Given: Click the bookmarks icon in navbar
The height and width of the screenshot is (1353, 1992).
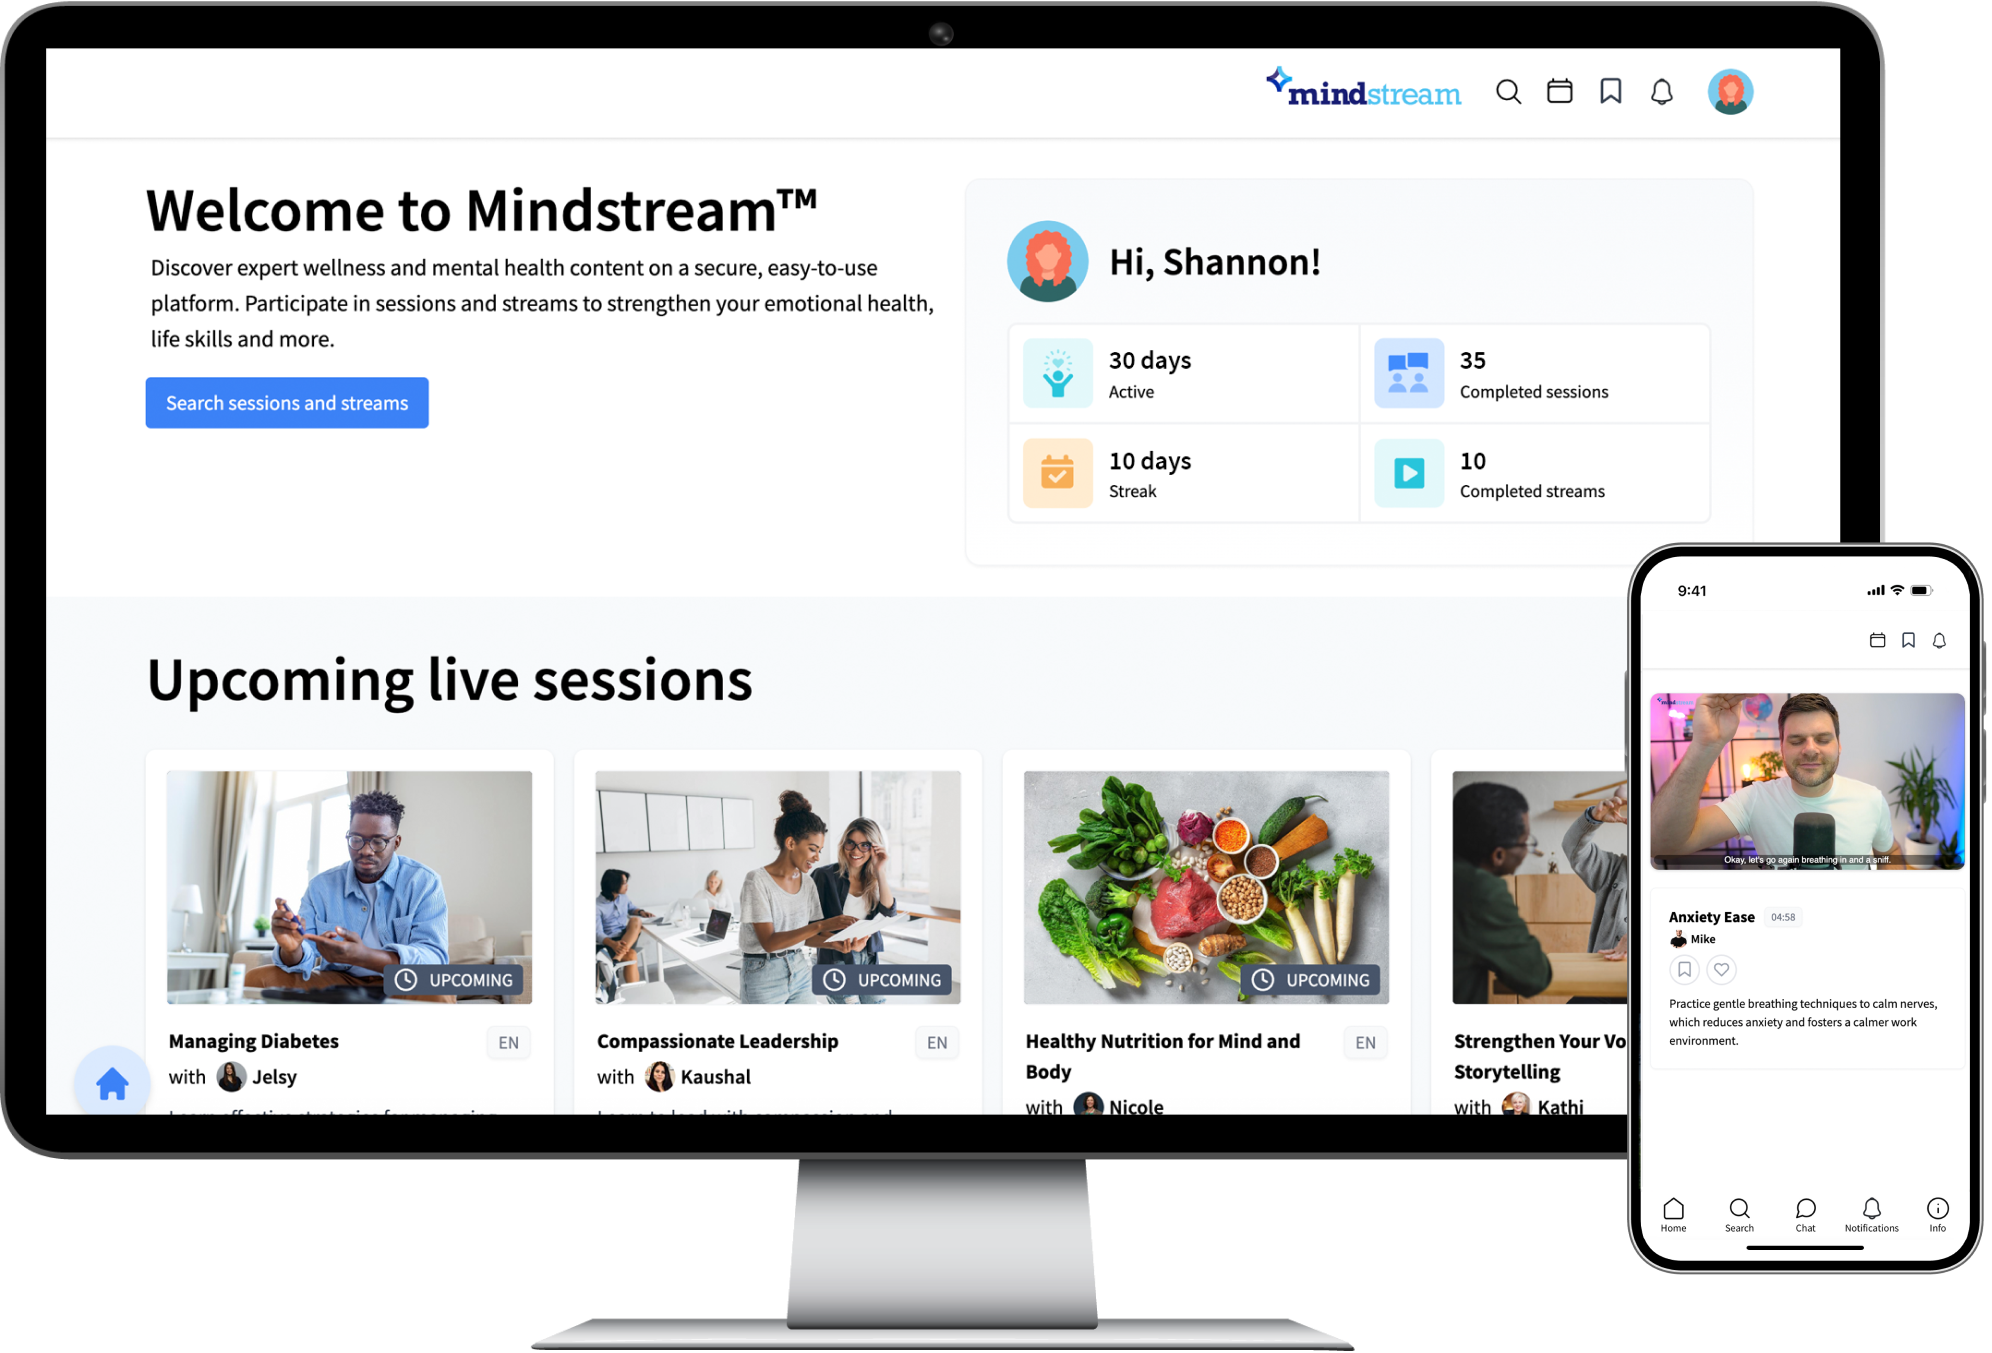Looking at the screenshot, I should point(1613,94).
